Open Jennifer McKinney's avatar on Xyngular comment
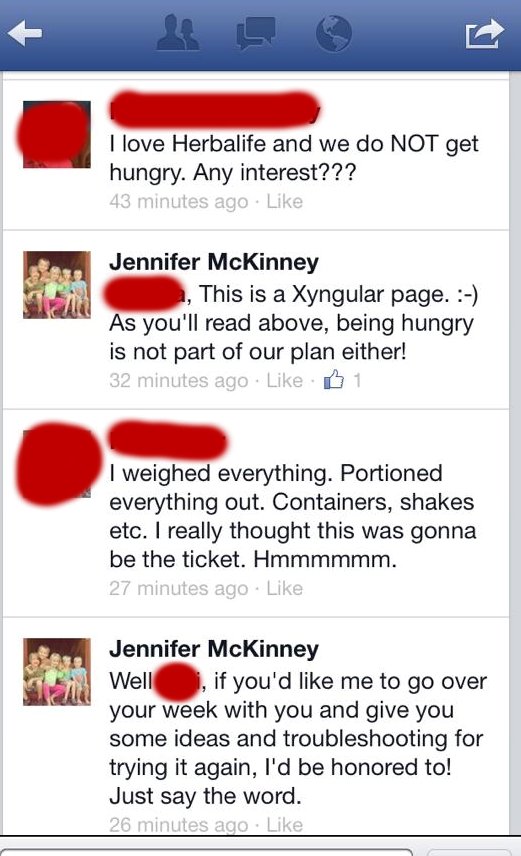The height and width of the screenshot is (856, 521). (57, 284)
